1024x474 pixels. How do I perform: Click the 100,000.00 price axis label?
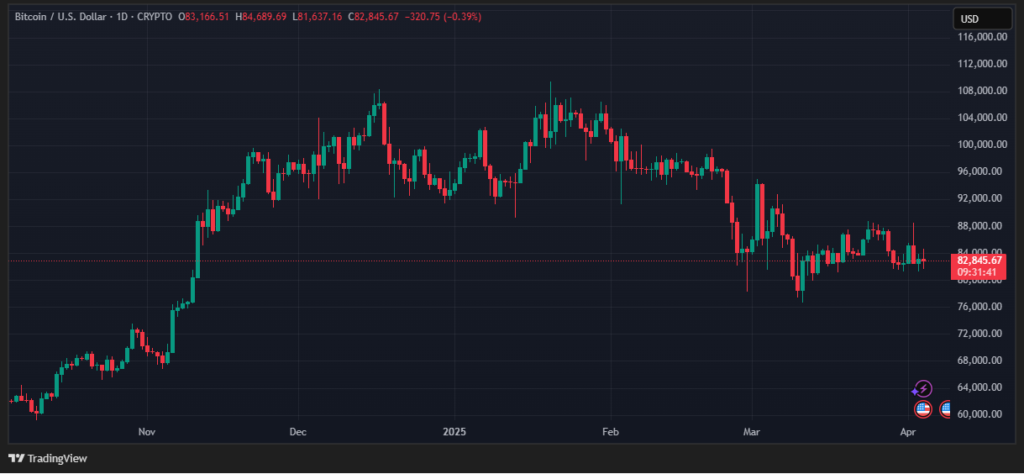980,144
